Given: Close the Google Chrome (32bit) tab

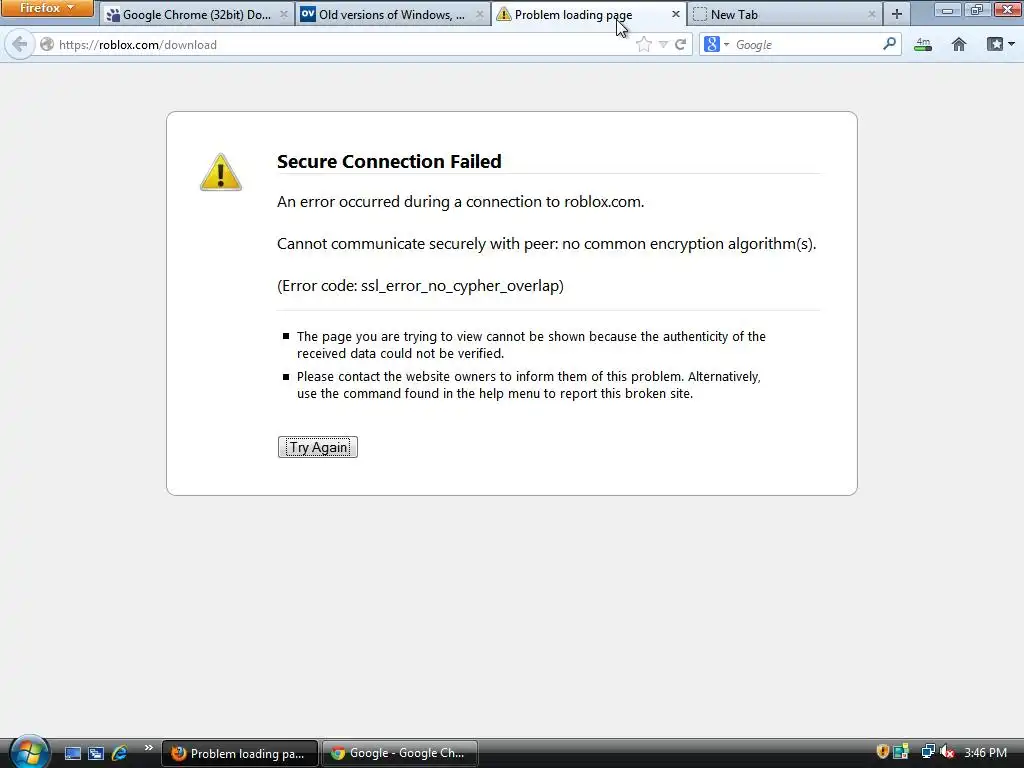Looking at the screenshot, I should [x=283, y=14].
